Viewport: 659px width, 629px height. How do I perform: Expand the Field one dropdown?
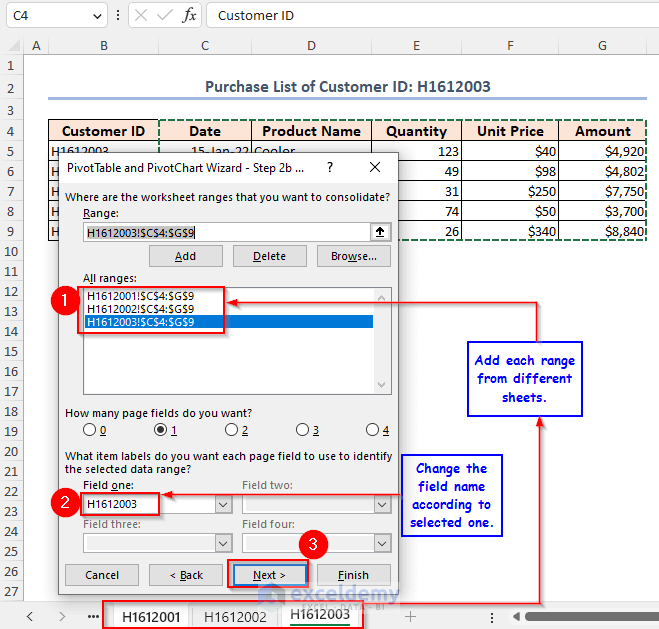pyautogui.click(x=223, y=504)
